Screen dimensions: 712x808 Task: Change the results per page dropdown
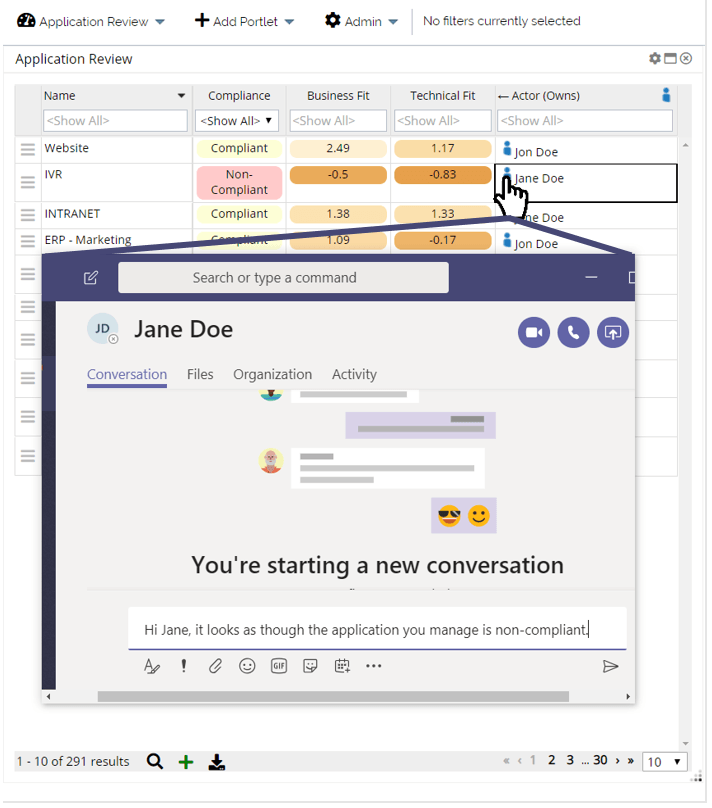click(x=664, y=762)
